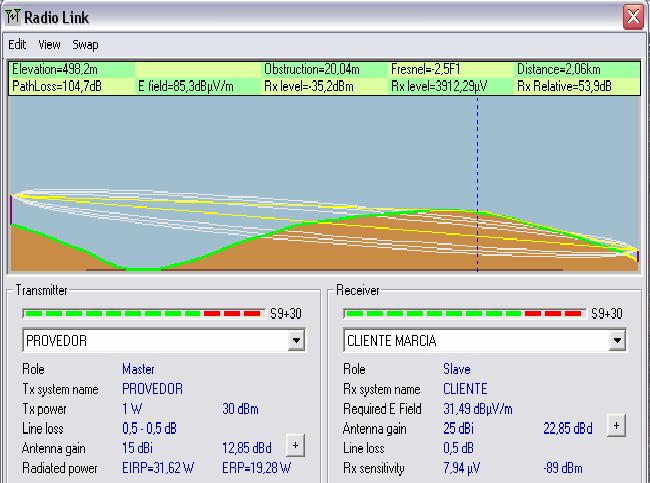The height and width of the screenshot is (483, 650).
Task: Select the PROVEDOR combo box field
Action: [164, 340]
